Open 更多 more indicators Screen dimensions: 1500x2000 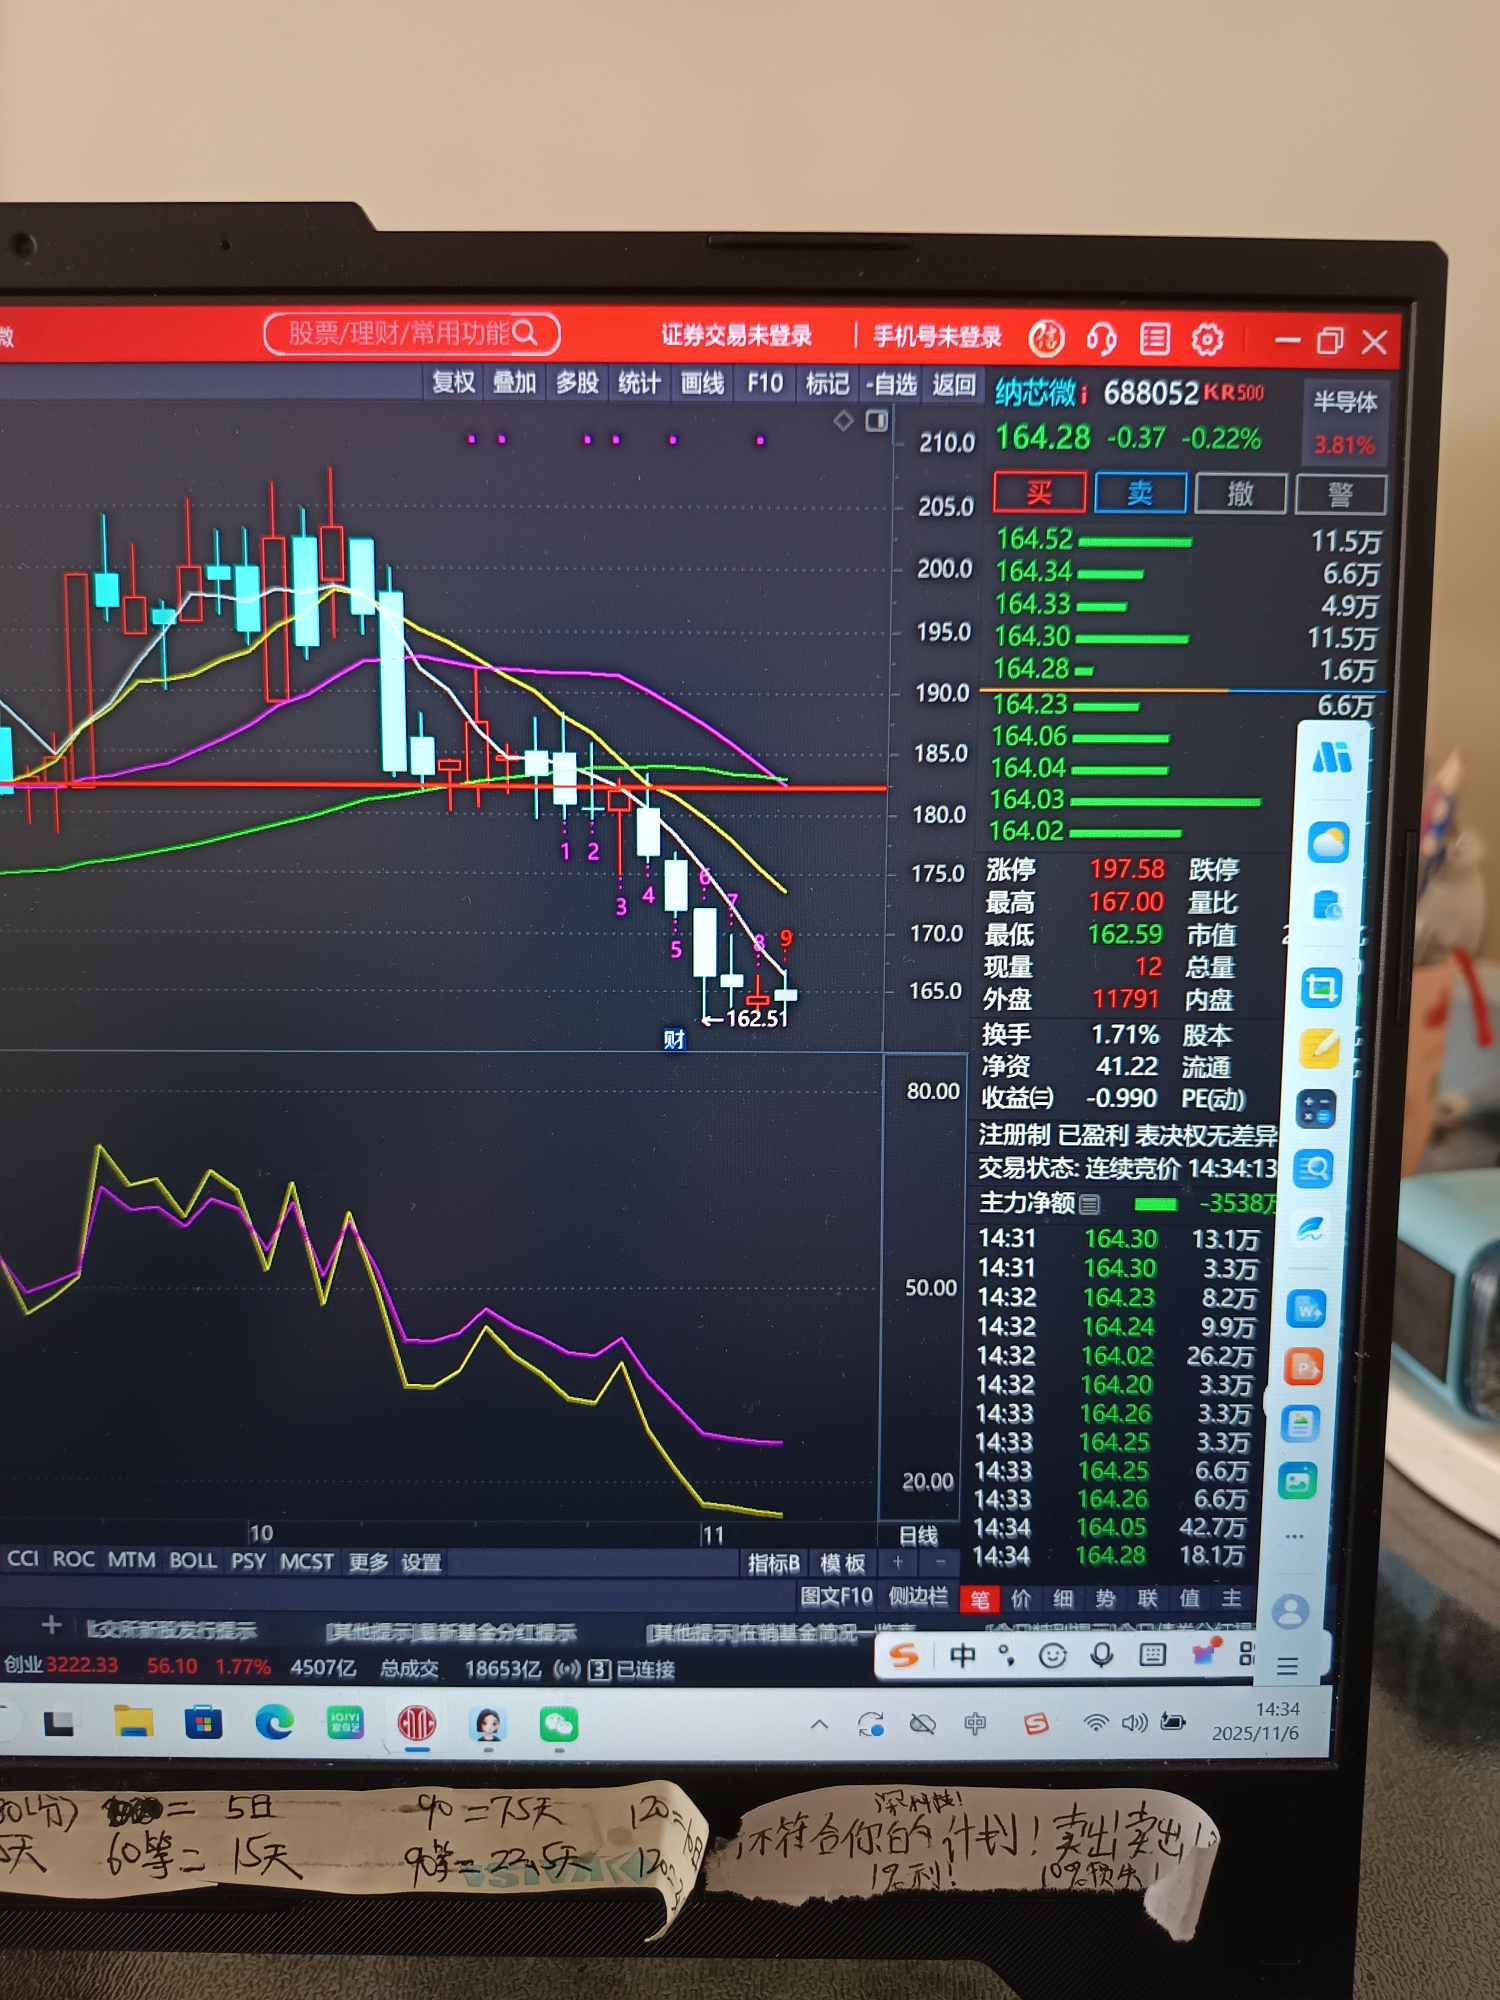tap(368, 1562)
